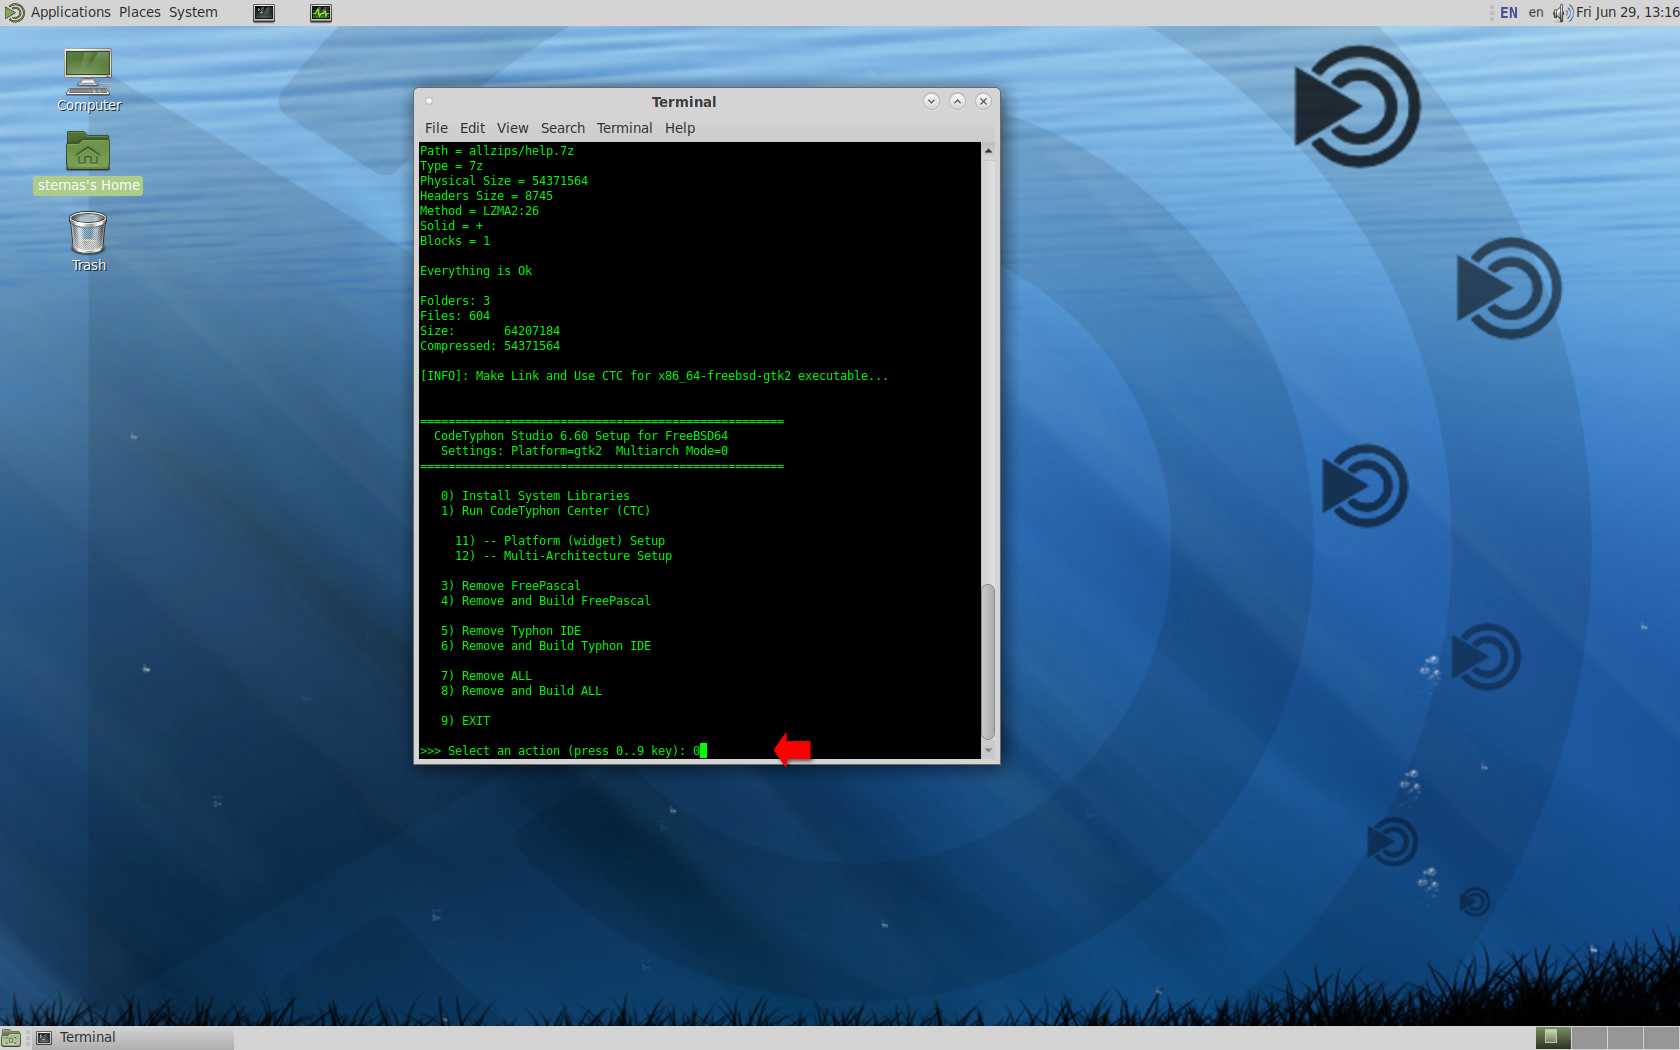Click the Terminal taskbar button
Screen dimensions: 1680x1050
click(133, 1038)
